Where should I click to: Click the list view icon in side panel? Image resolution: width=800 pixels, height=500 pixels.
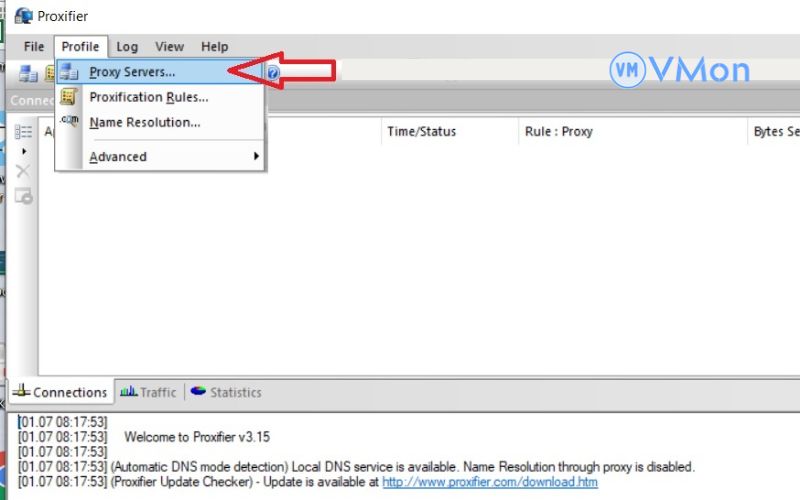point(24,132)
